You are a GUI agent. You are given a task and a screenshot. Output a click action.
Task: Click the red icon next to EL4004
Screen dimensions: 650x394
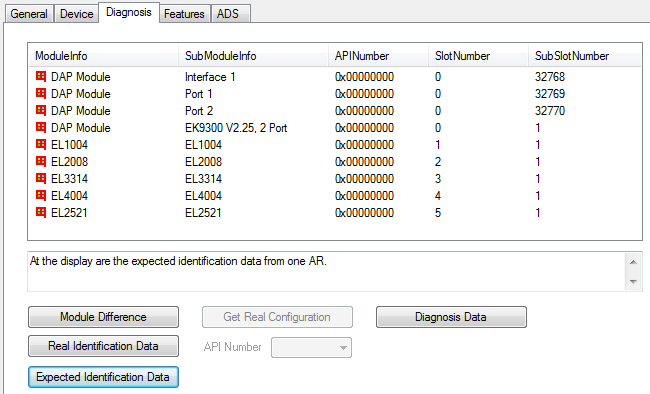[41, 195]
